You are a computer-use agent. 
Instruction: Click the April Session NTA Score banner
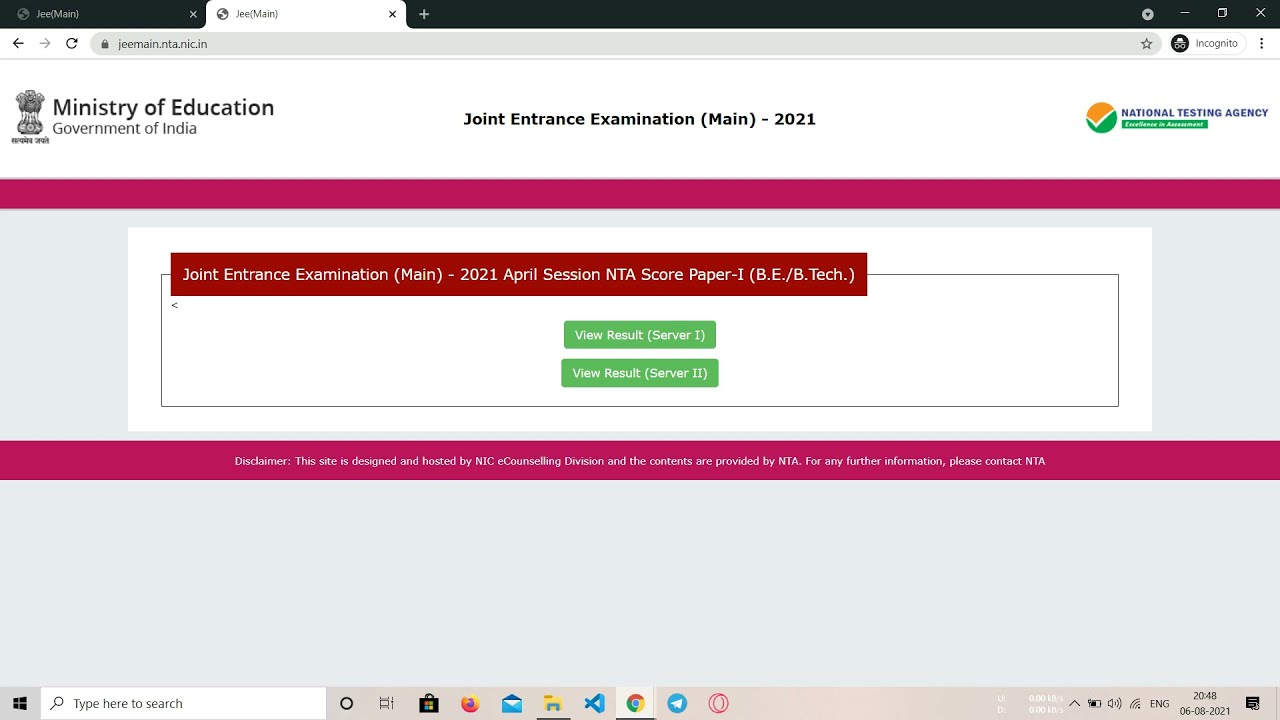pyautogui.click(x=519, y=274)
